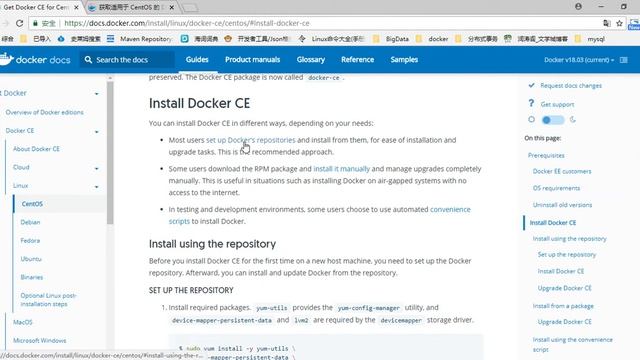Close the second CentOS browser tab

tap(172, 7)
